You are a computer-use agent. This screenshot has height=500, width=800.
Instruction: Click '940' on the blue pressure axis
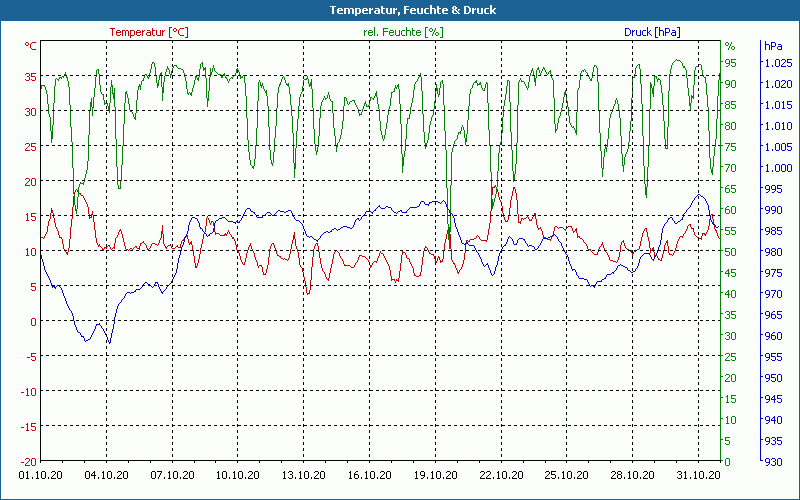point(773,420)
